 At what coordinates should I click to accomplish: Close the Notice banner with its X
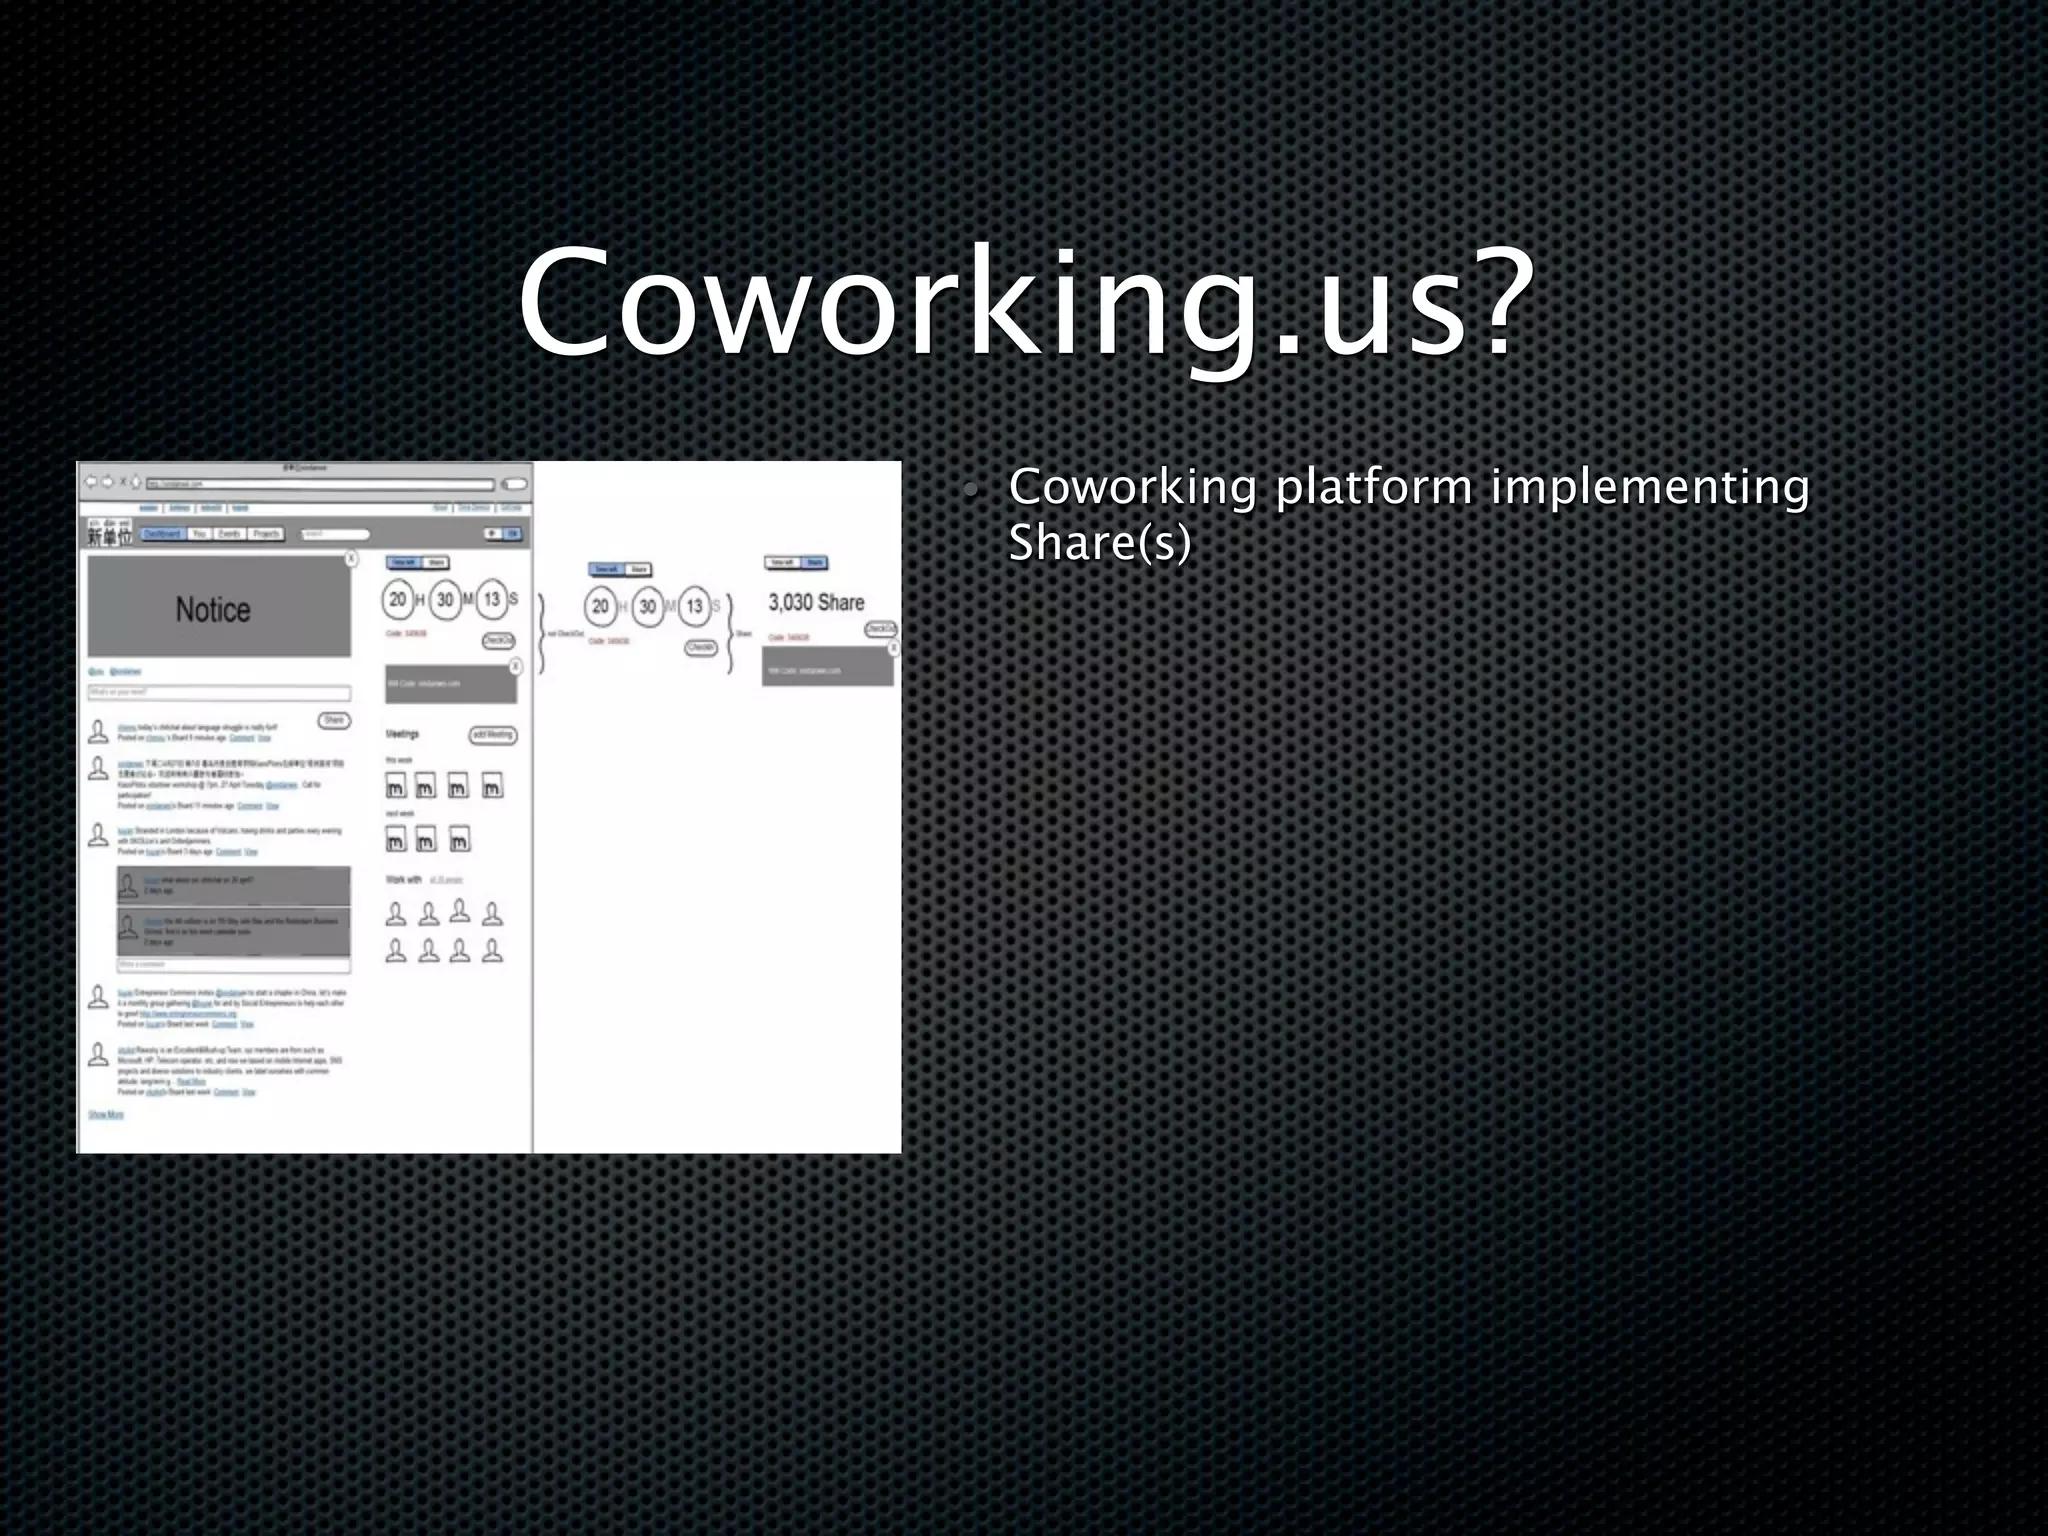(351, 558)
